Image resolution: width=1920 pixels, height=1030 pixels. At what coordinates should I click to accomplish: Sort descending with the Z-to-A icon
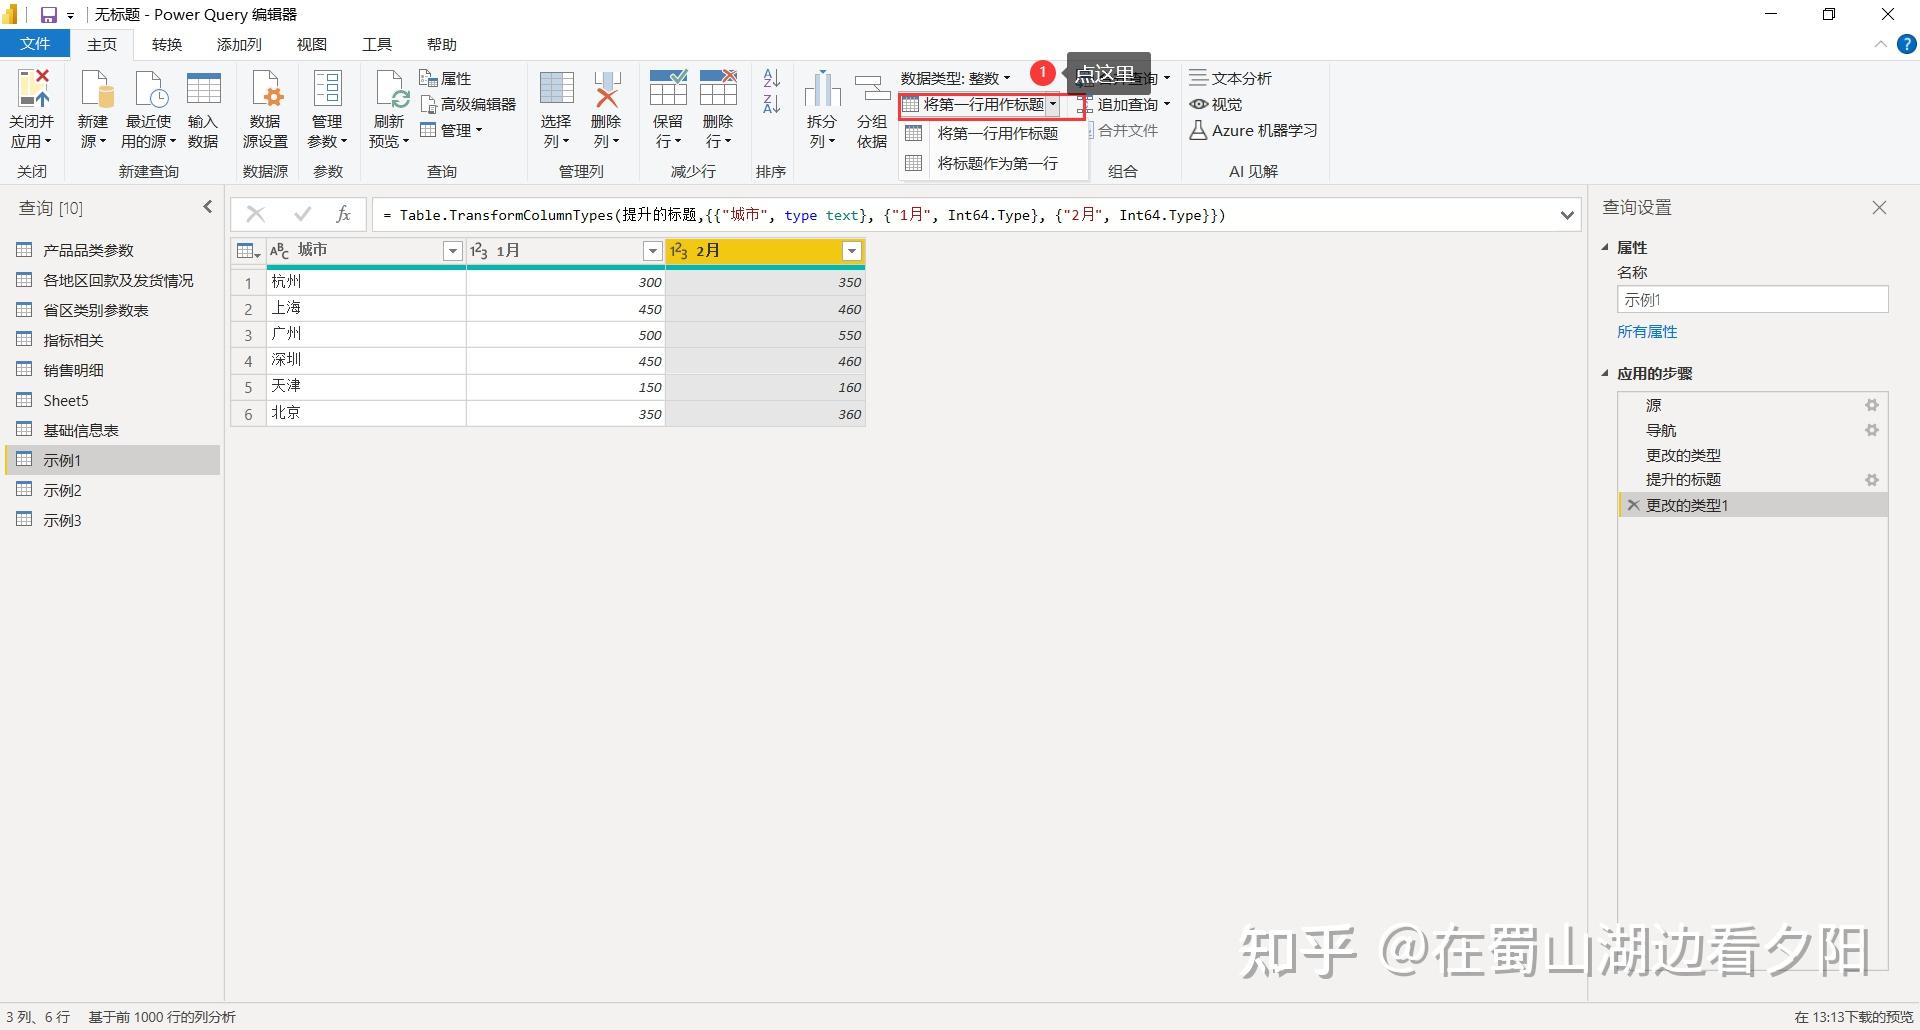point(771,104)
